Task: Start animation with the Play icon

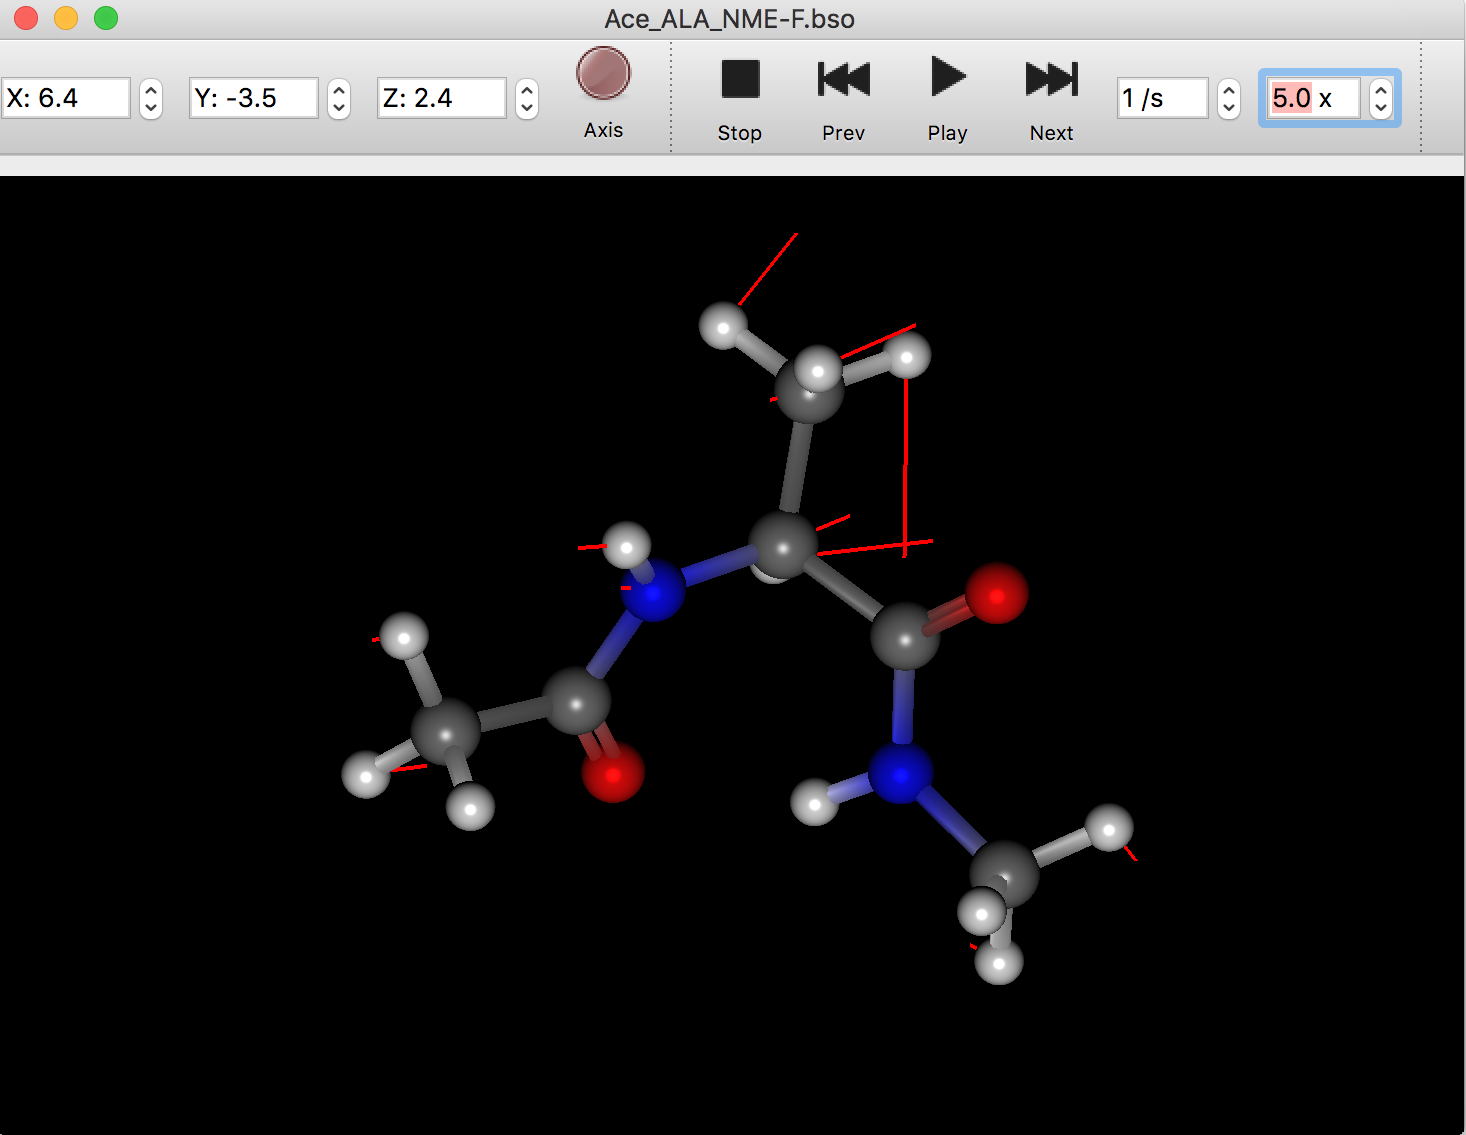Action: click(x=947, y=78)
